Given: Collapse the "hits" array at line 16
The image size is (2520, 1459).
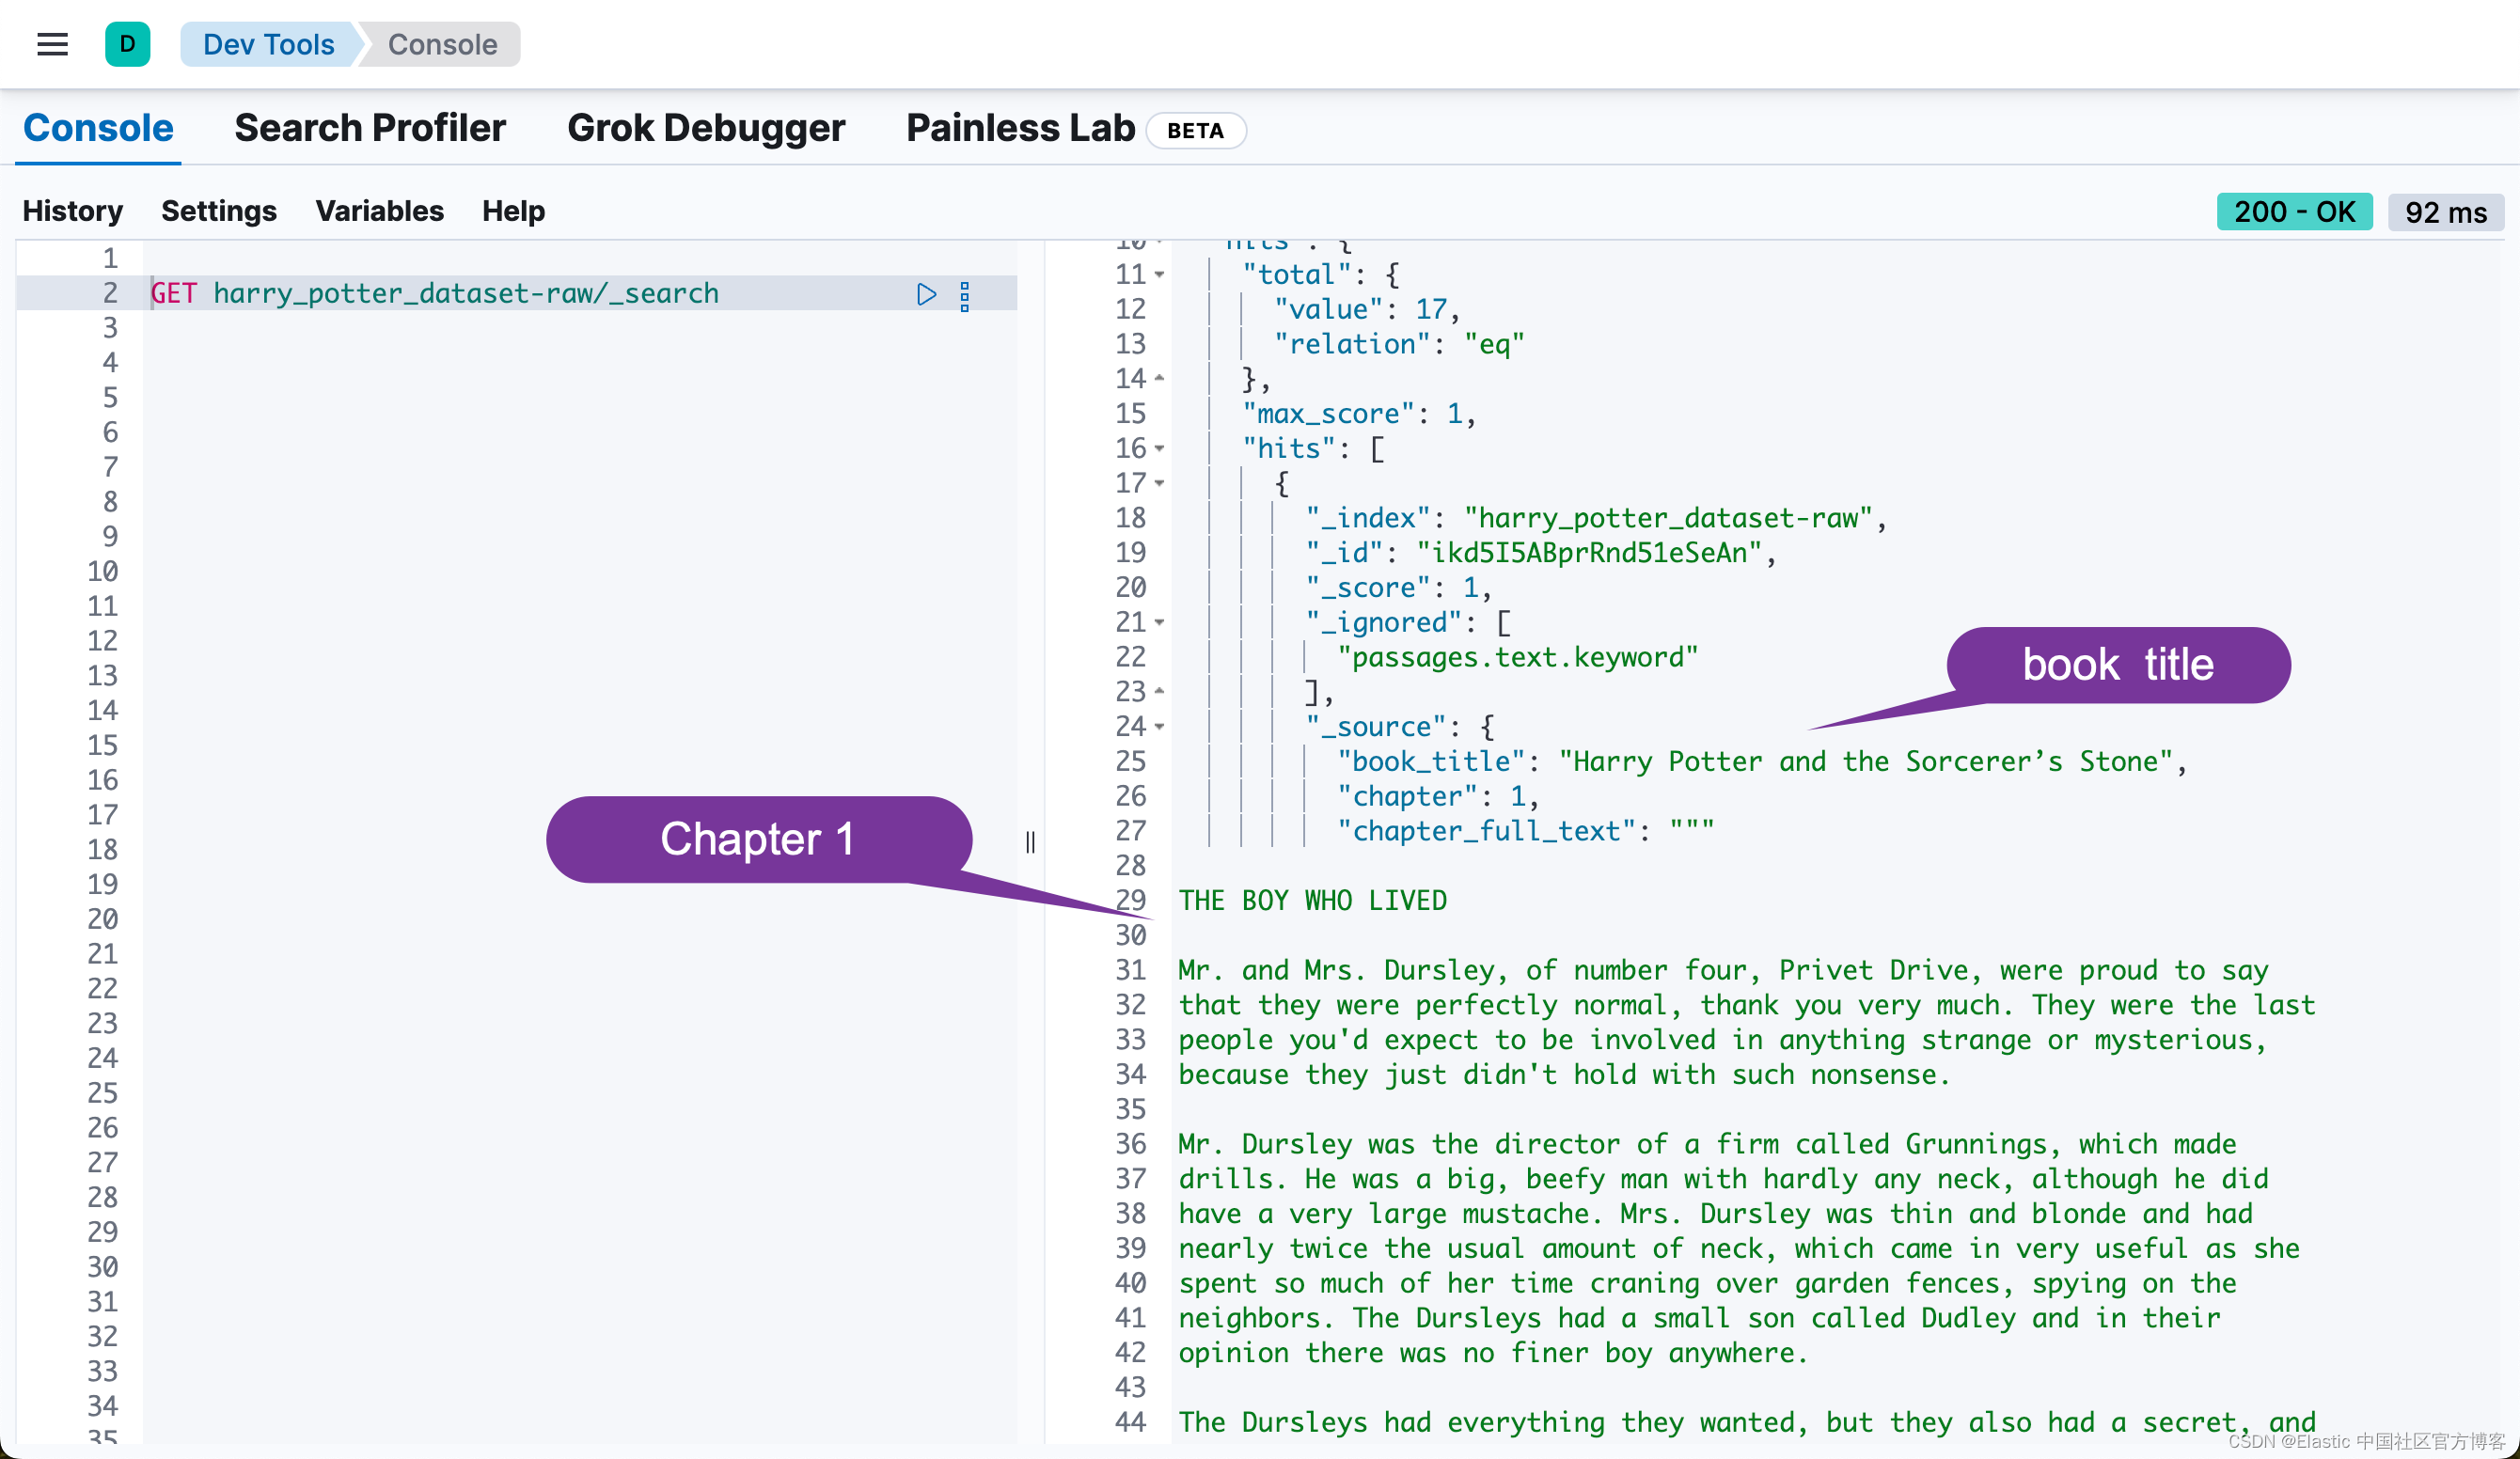Looking at the screenshot, I should pos(1159,448).
